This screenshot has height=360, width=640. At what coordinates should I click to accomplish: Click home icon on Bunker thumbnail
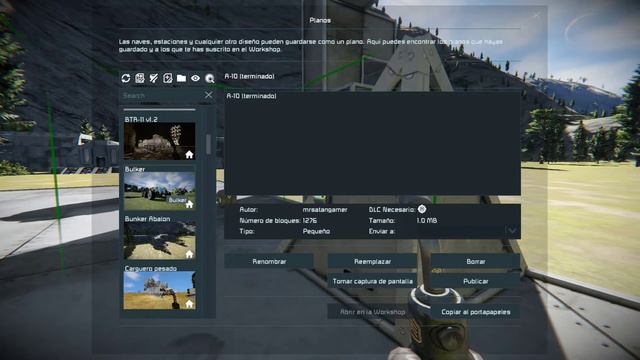point(189,204)
